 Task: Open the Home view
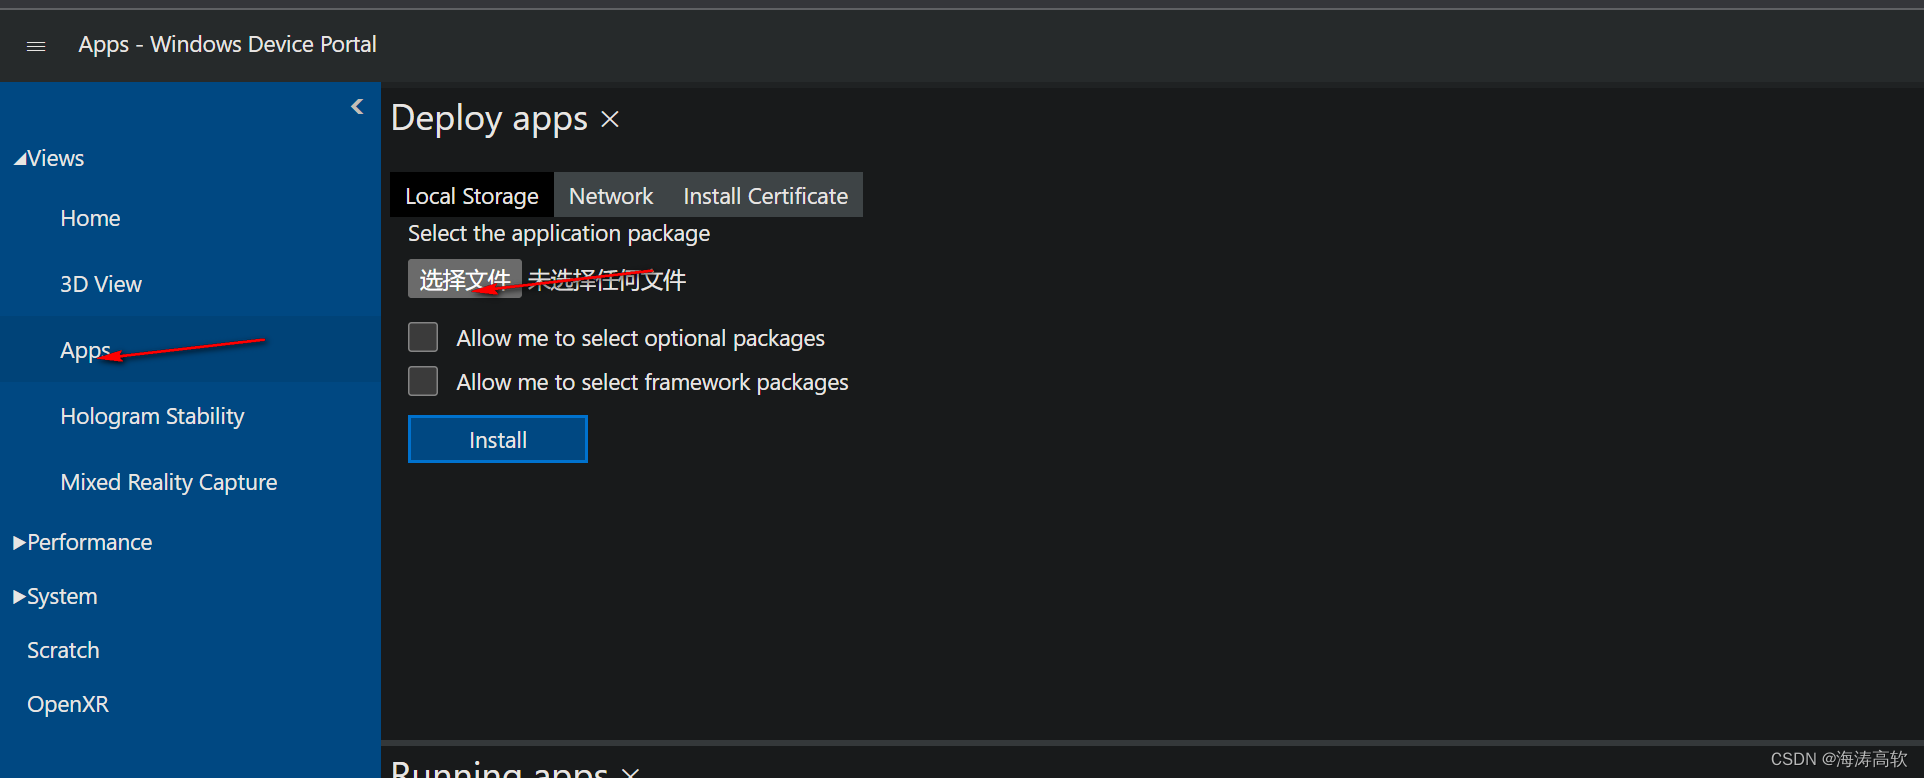[90, 218]
